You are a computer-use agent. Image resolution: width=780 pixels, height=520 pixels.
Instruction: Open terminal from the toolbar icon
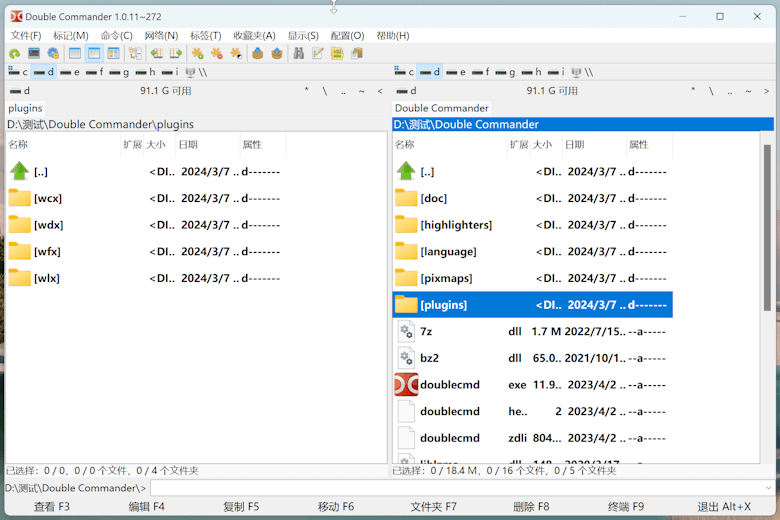[34, 53]
